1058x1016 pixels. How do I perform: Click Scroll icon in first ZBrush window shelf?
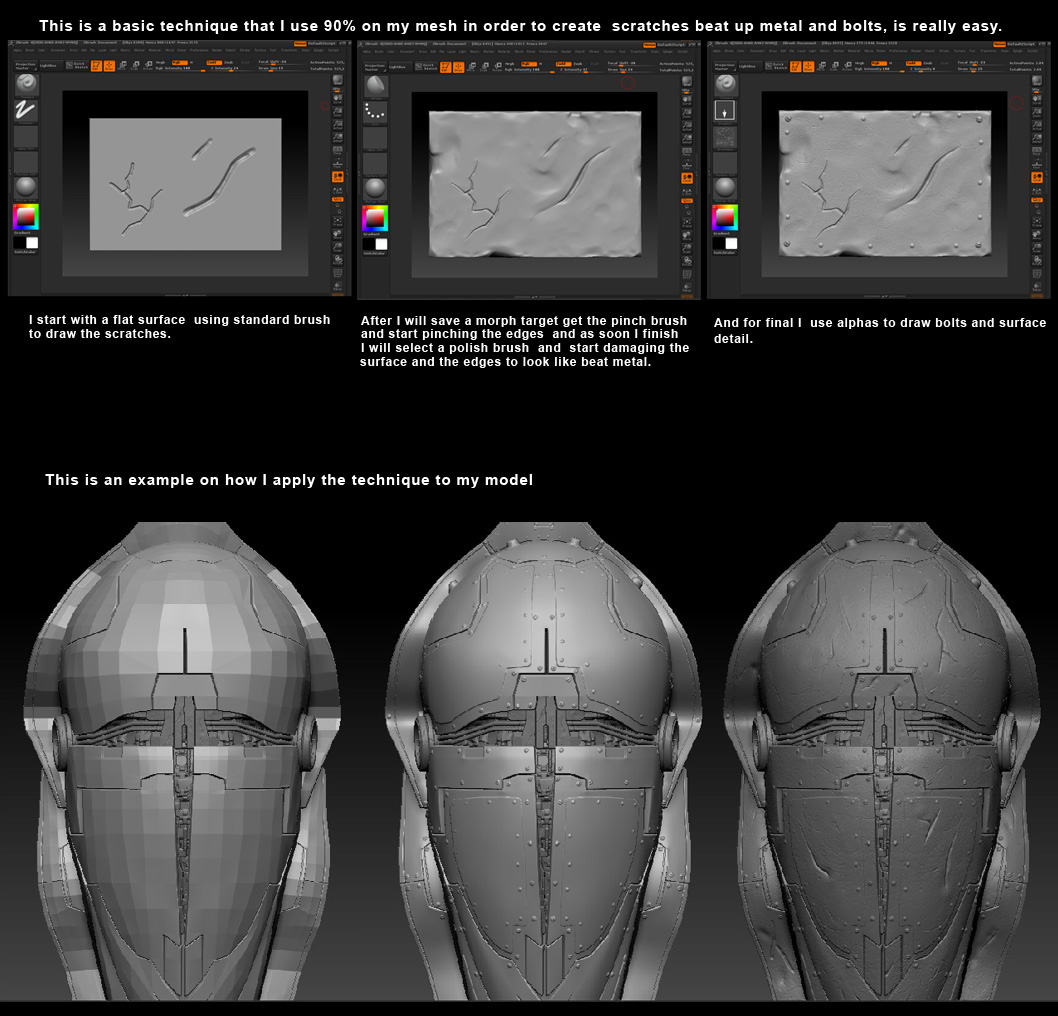337,99
